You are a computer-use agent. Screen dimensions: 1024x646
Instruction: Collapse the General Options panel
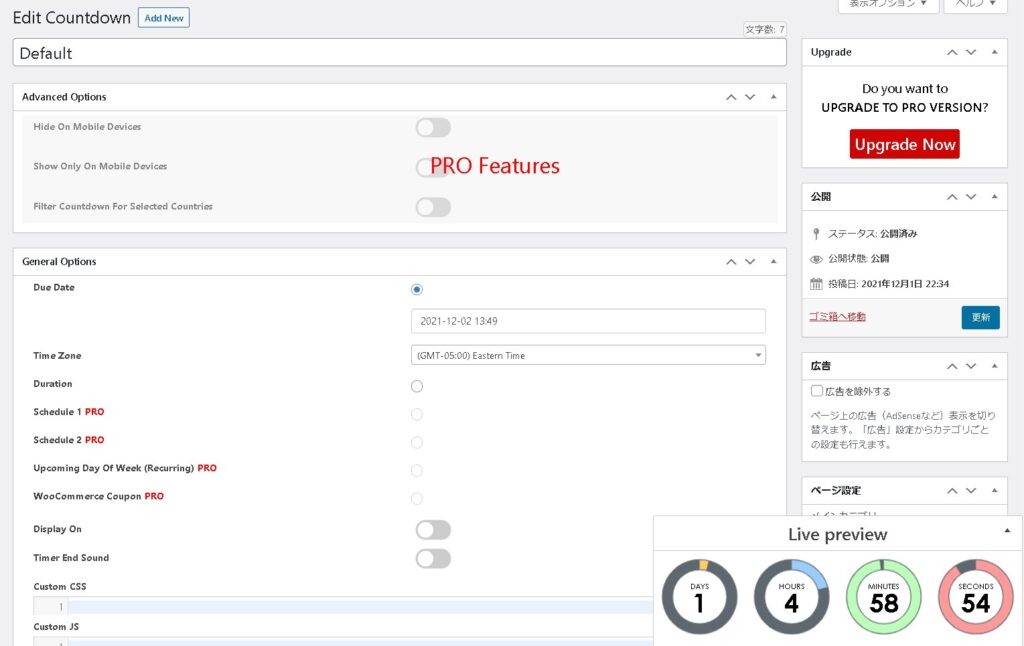click(773, 262)
